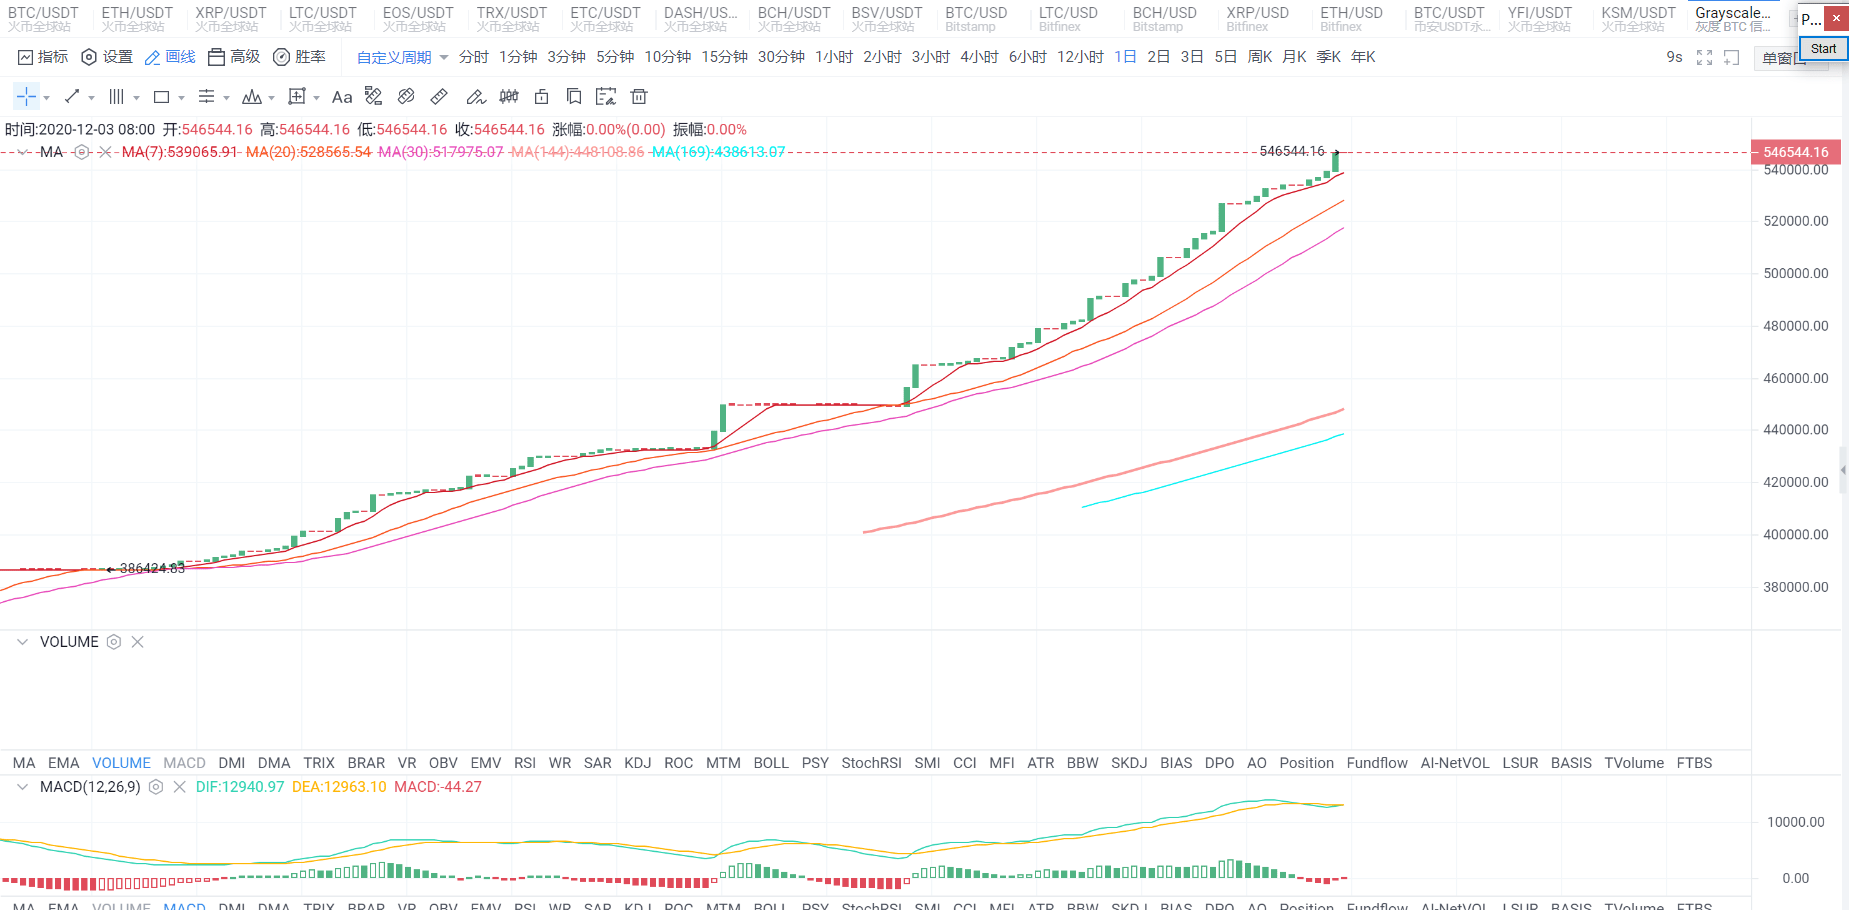Screen dimensions: 1849x910
Task: Click the right side panel collapse handle
Action: click(x=1844, y=469)
